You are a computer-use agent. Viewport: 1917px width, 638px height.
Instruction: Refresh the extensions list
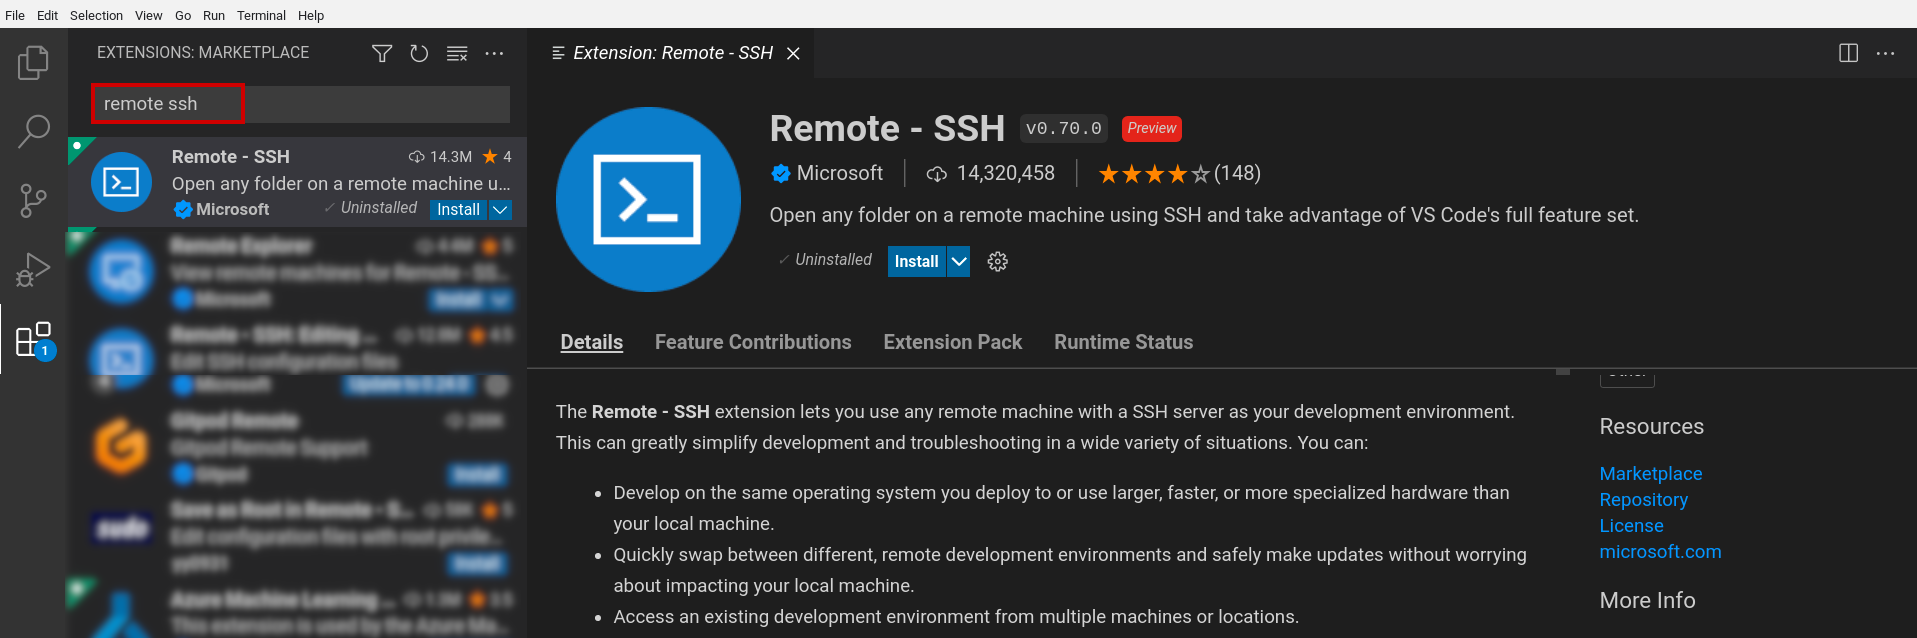[x=419, y=53]
